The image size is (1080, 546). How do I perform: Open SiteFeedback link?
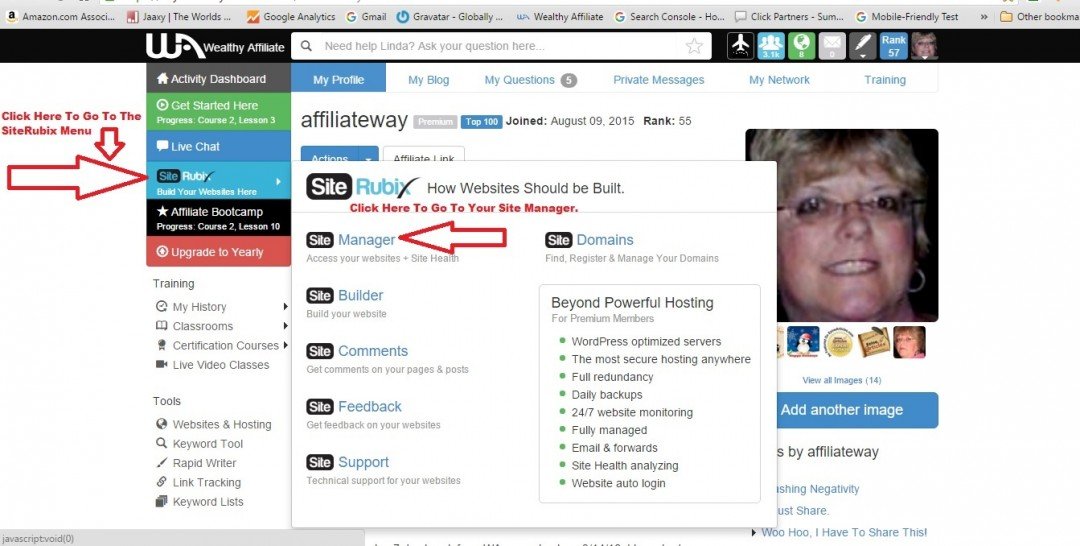point(354,406)
